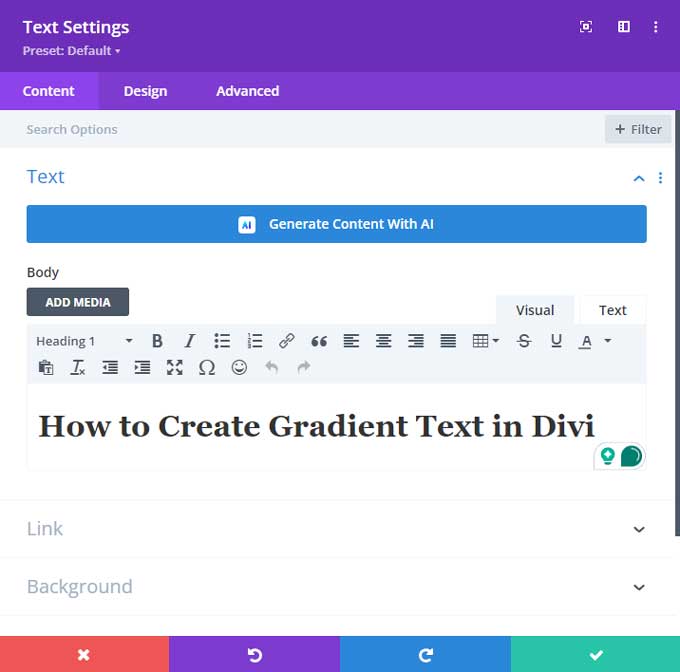Open the emoticons picker
This screenshot has width=680, height=672.
coord(239,368)
